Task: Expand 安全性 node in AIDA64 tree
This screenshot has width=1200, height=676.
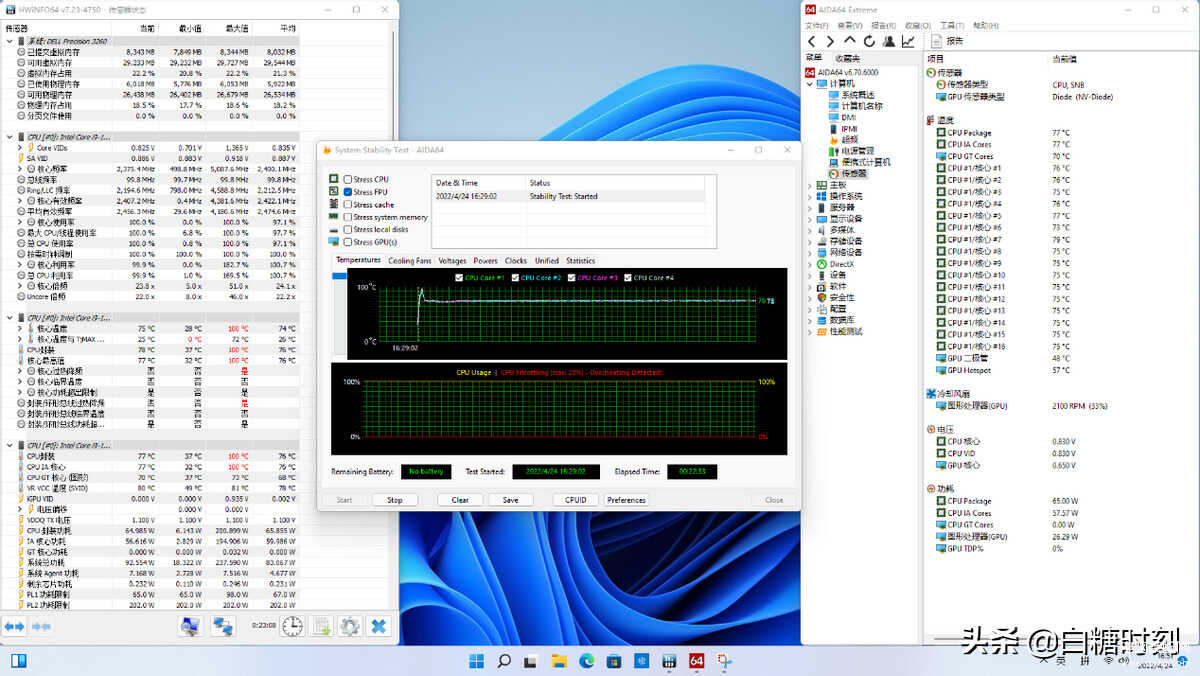Action: point(810,298)
